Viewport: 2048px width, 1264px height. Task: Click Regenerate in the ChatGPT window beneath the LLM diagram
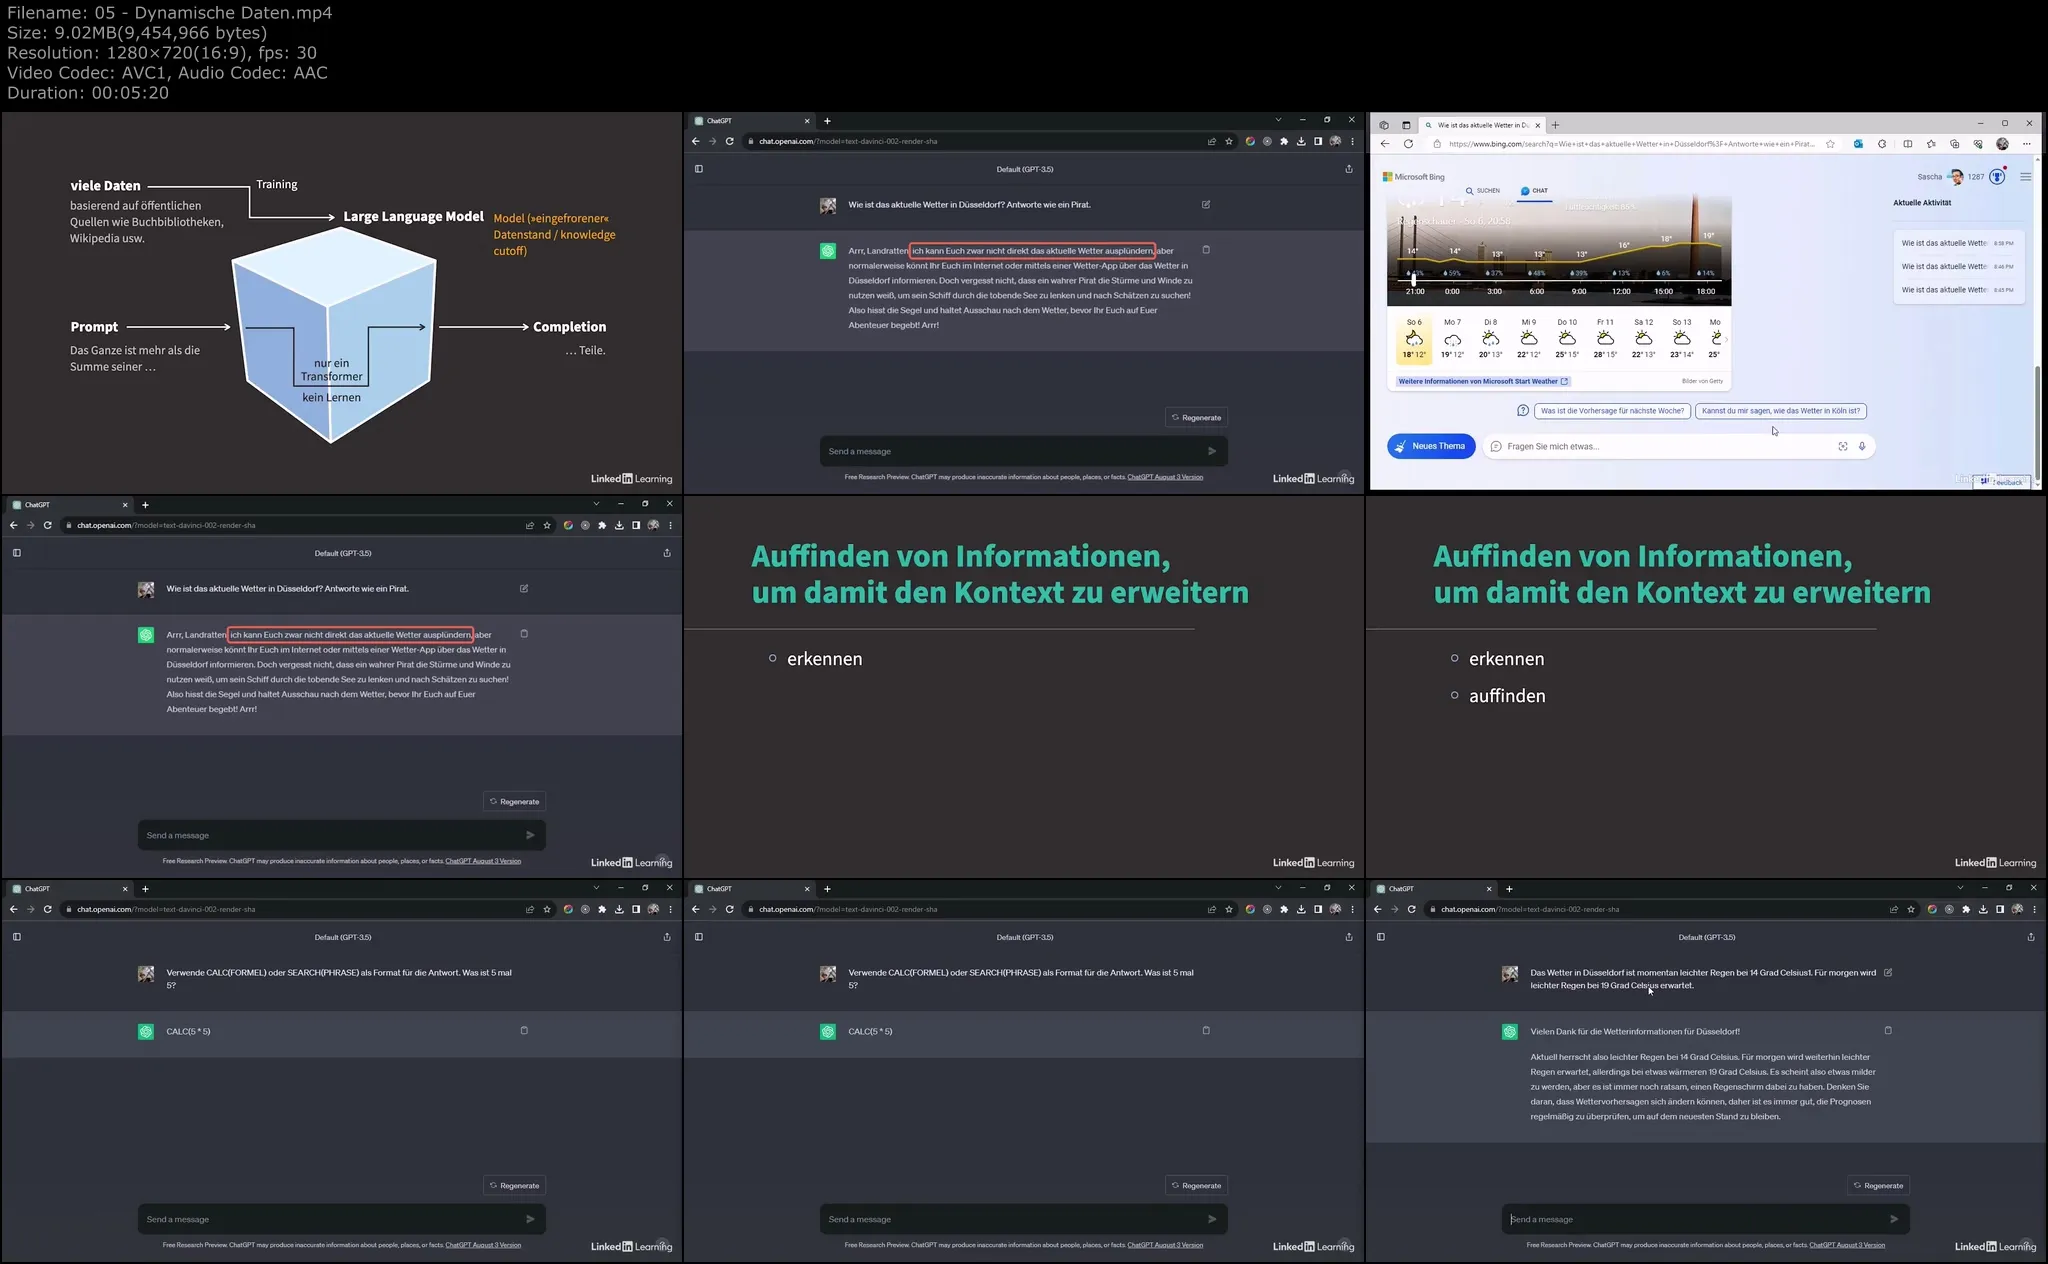click(x=515, y=801)
